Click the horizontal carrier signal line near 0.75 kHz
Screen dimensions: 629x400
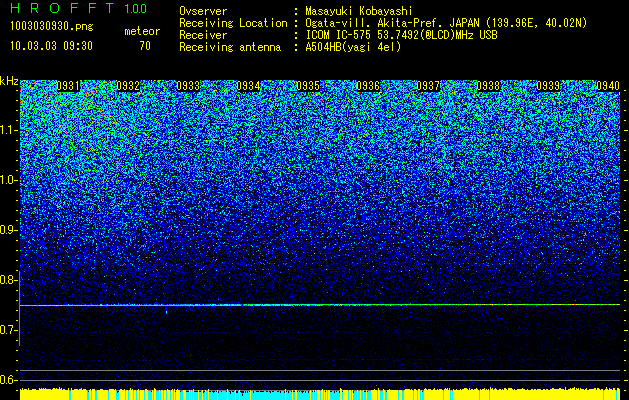point(320,305)
